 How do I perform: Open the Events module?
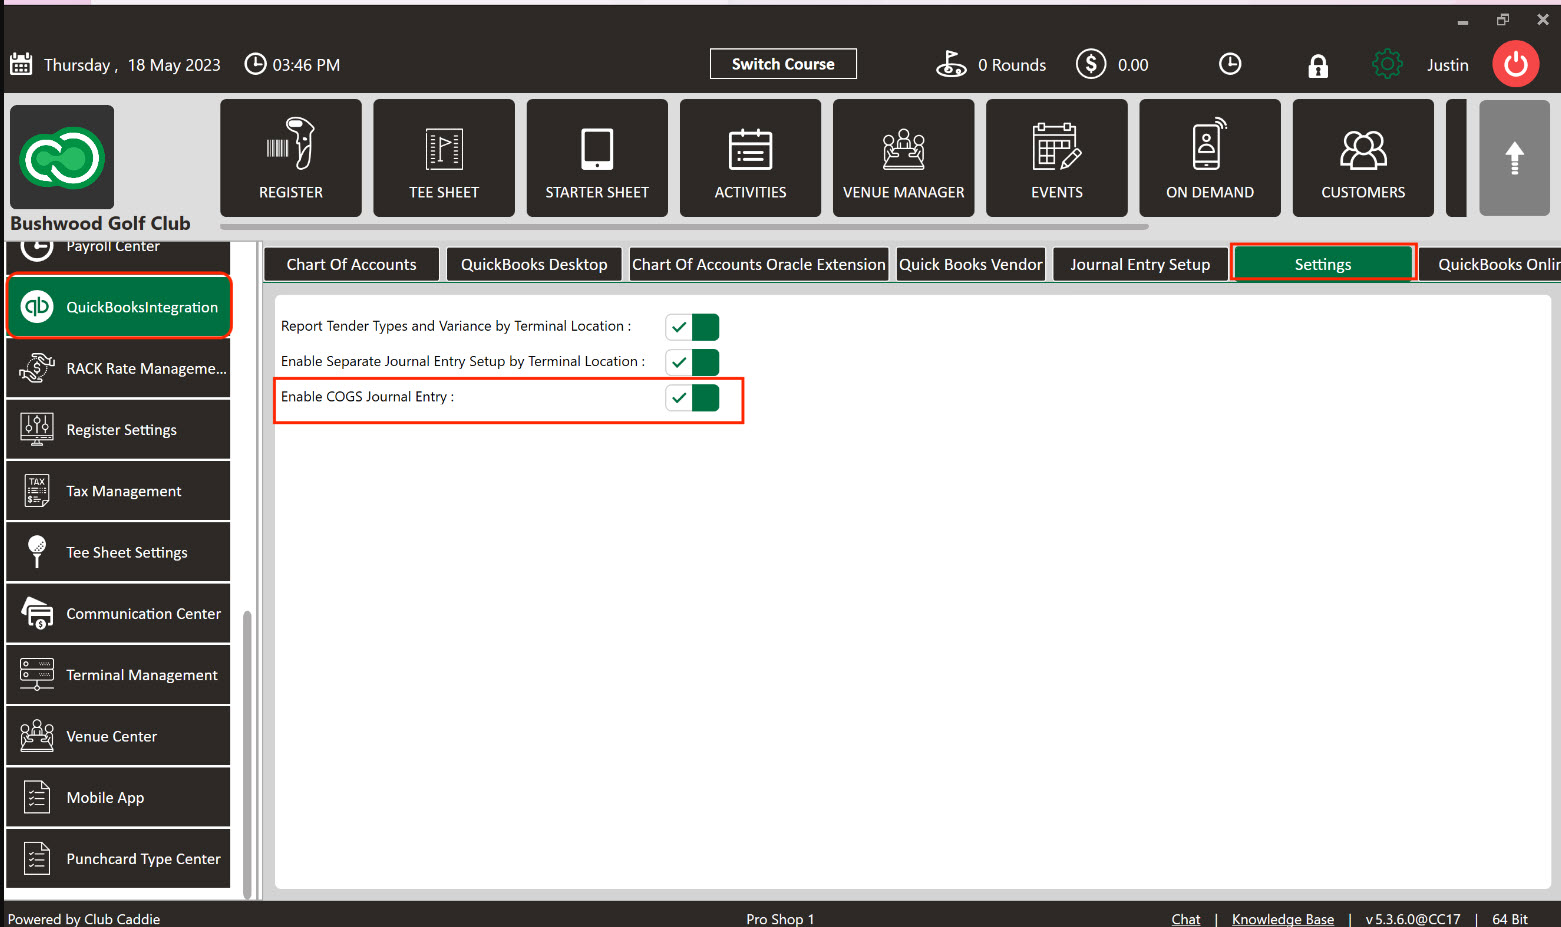[x=1057, y=158]
